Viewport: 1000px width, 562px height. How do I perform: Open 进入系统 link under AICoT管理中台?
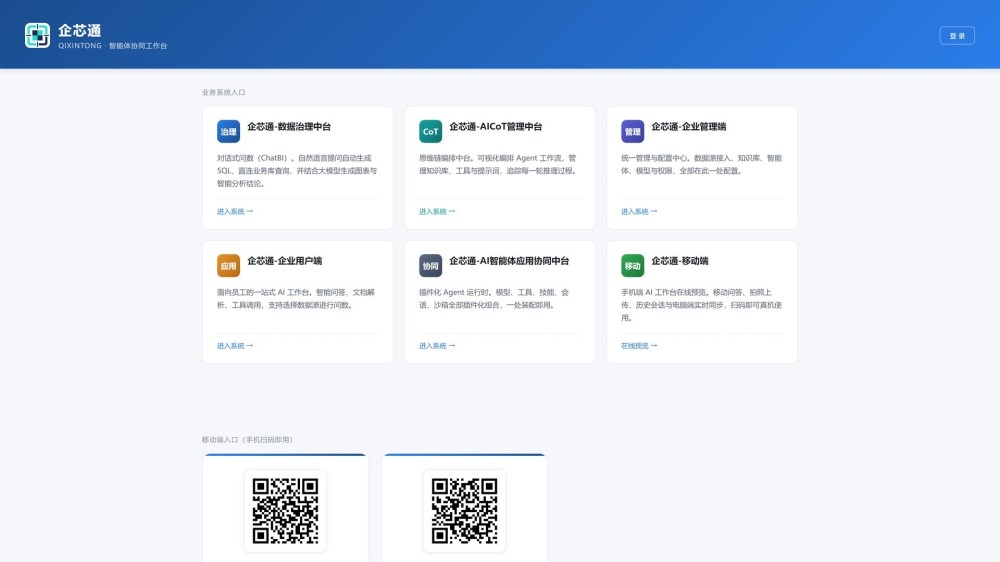point(437,212)
